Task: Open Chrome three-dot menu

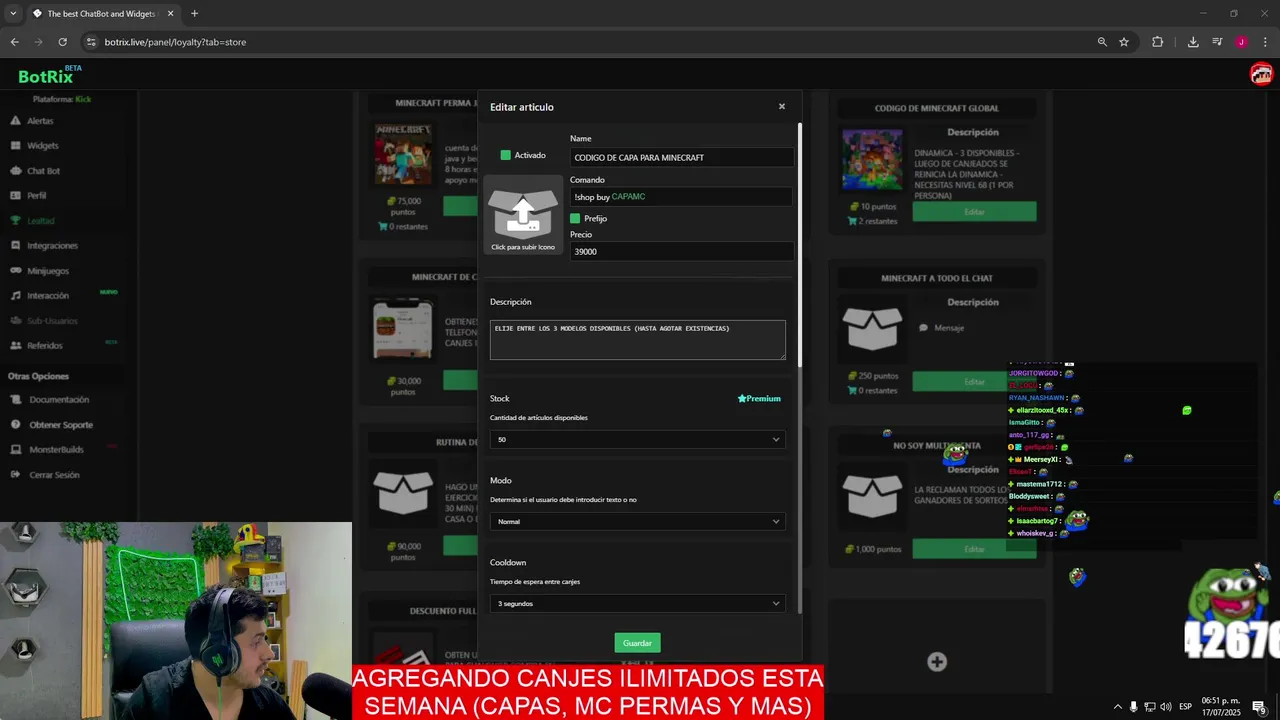Action: tap(1264, 42)
